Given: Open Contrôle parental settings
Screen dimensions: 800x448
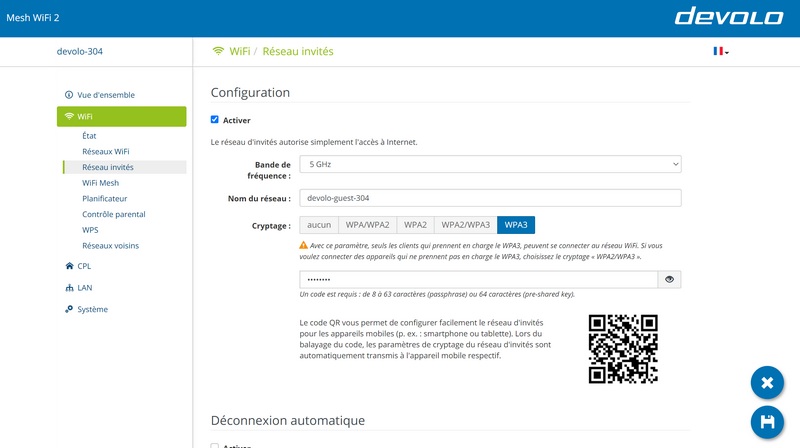Looking at the screenshot, I should click(114, 214).
